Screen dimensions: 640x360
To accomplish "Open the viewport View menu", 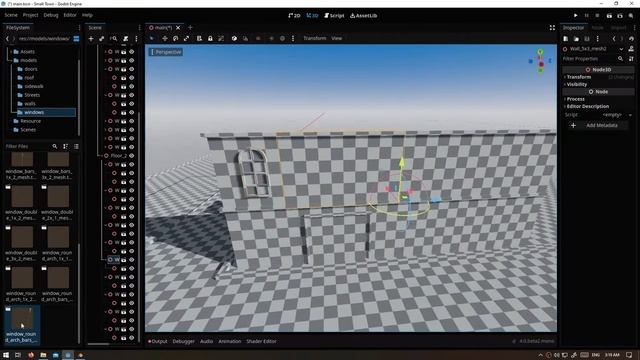I will (x=336, y=38).
